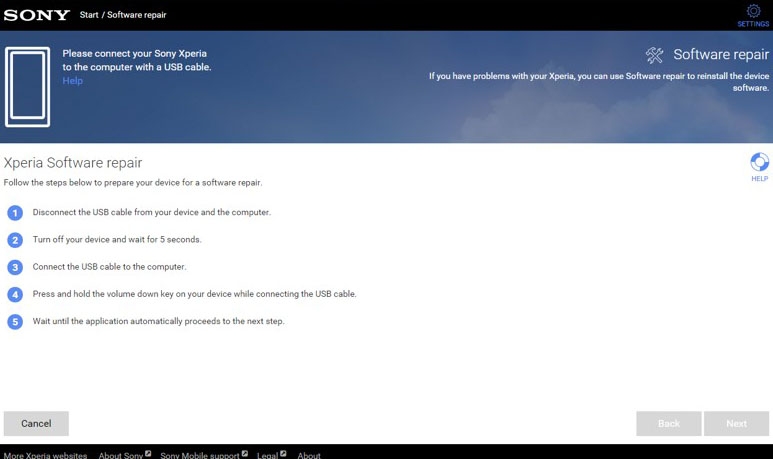Click the step 1 number circle
This screenshot has width=773, height=459.
click(x=15, y=213)
